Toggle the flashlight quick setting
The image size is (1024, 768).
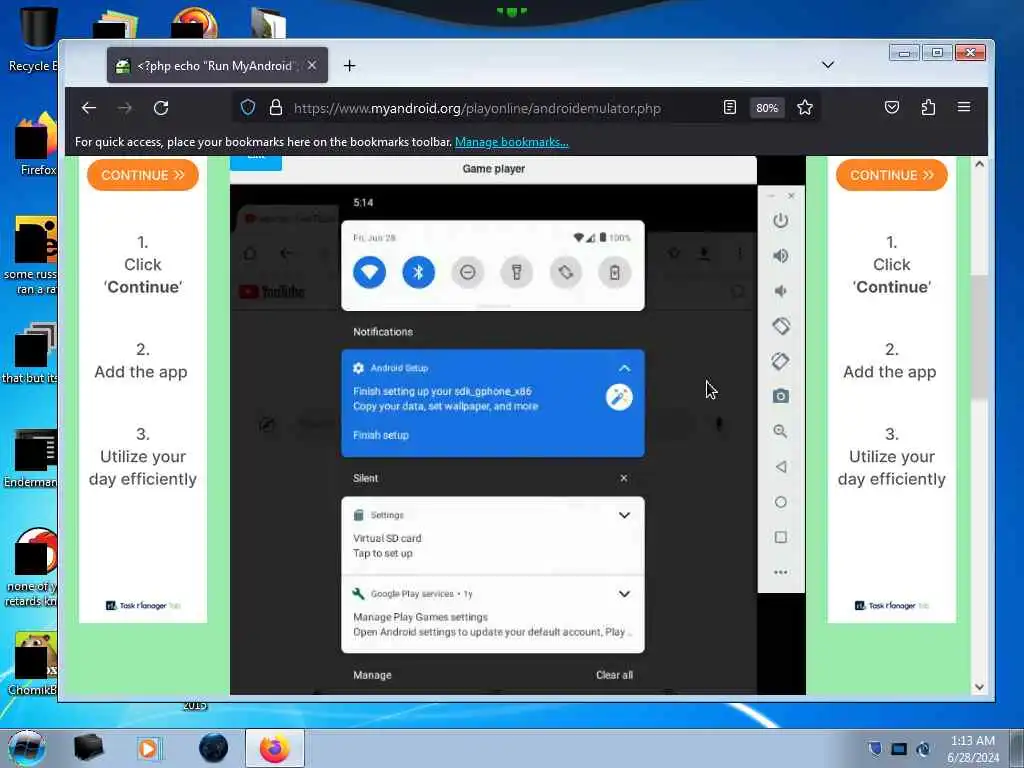tap(517, 272)
